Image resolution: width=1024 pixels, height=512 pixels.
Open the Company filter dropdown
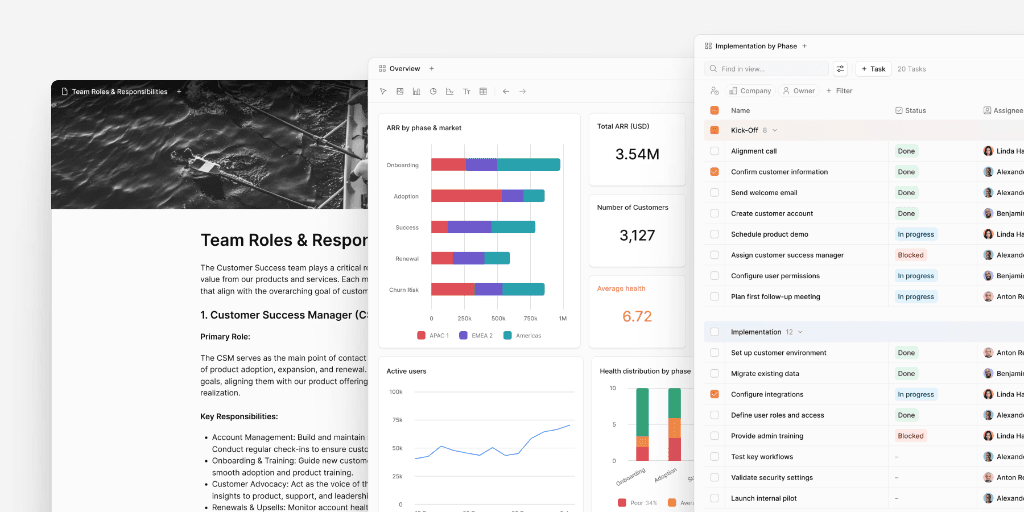click(x=750, y=91)
